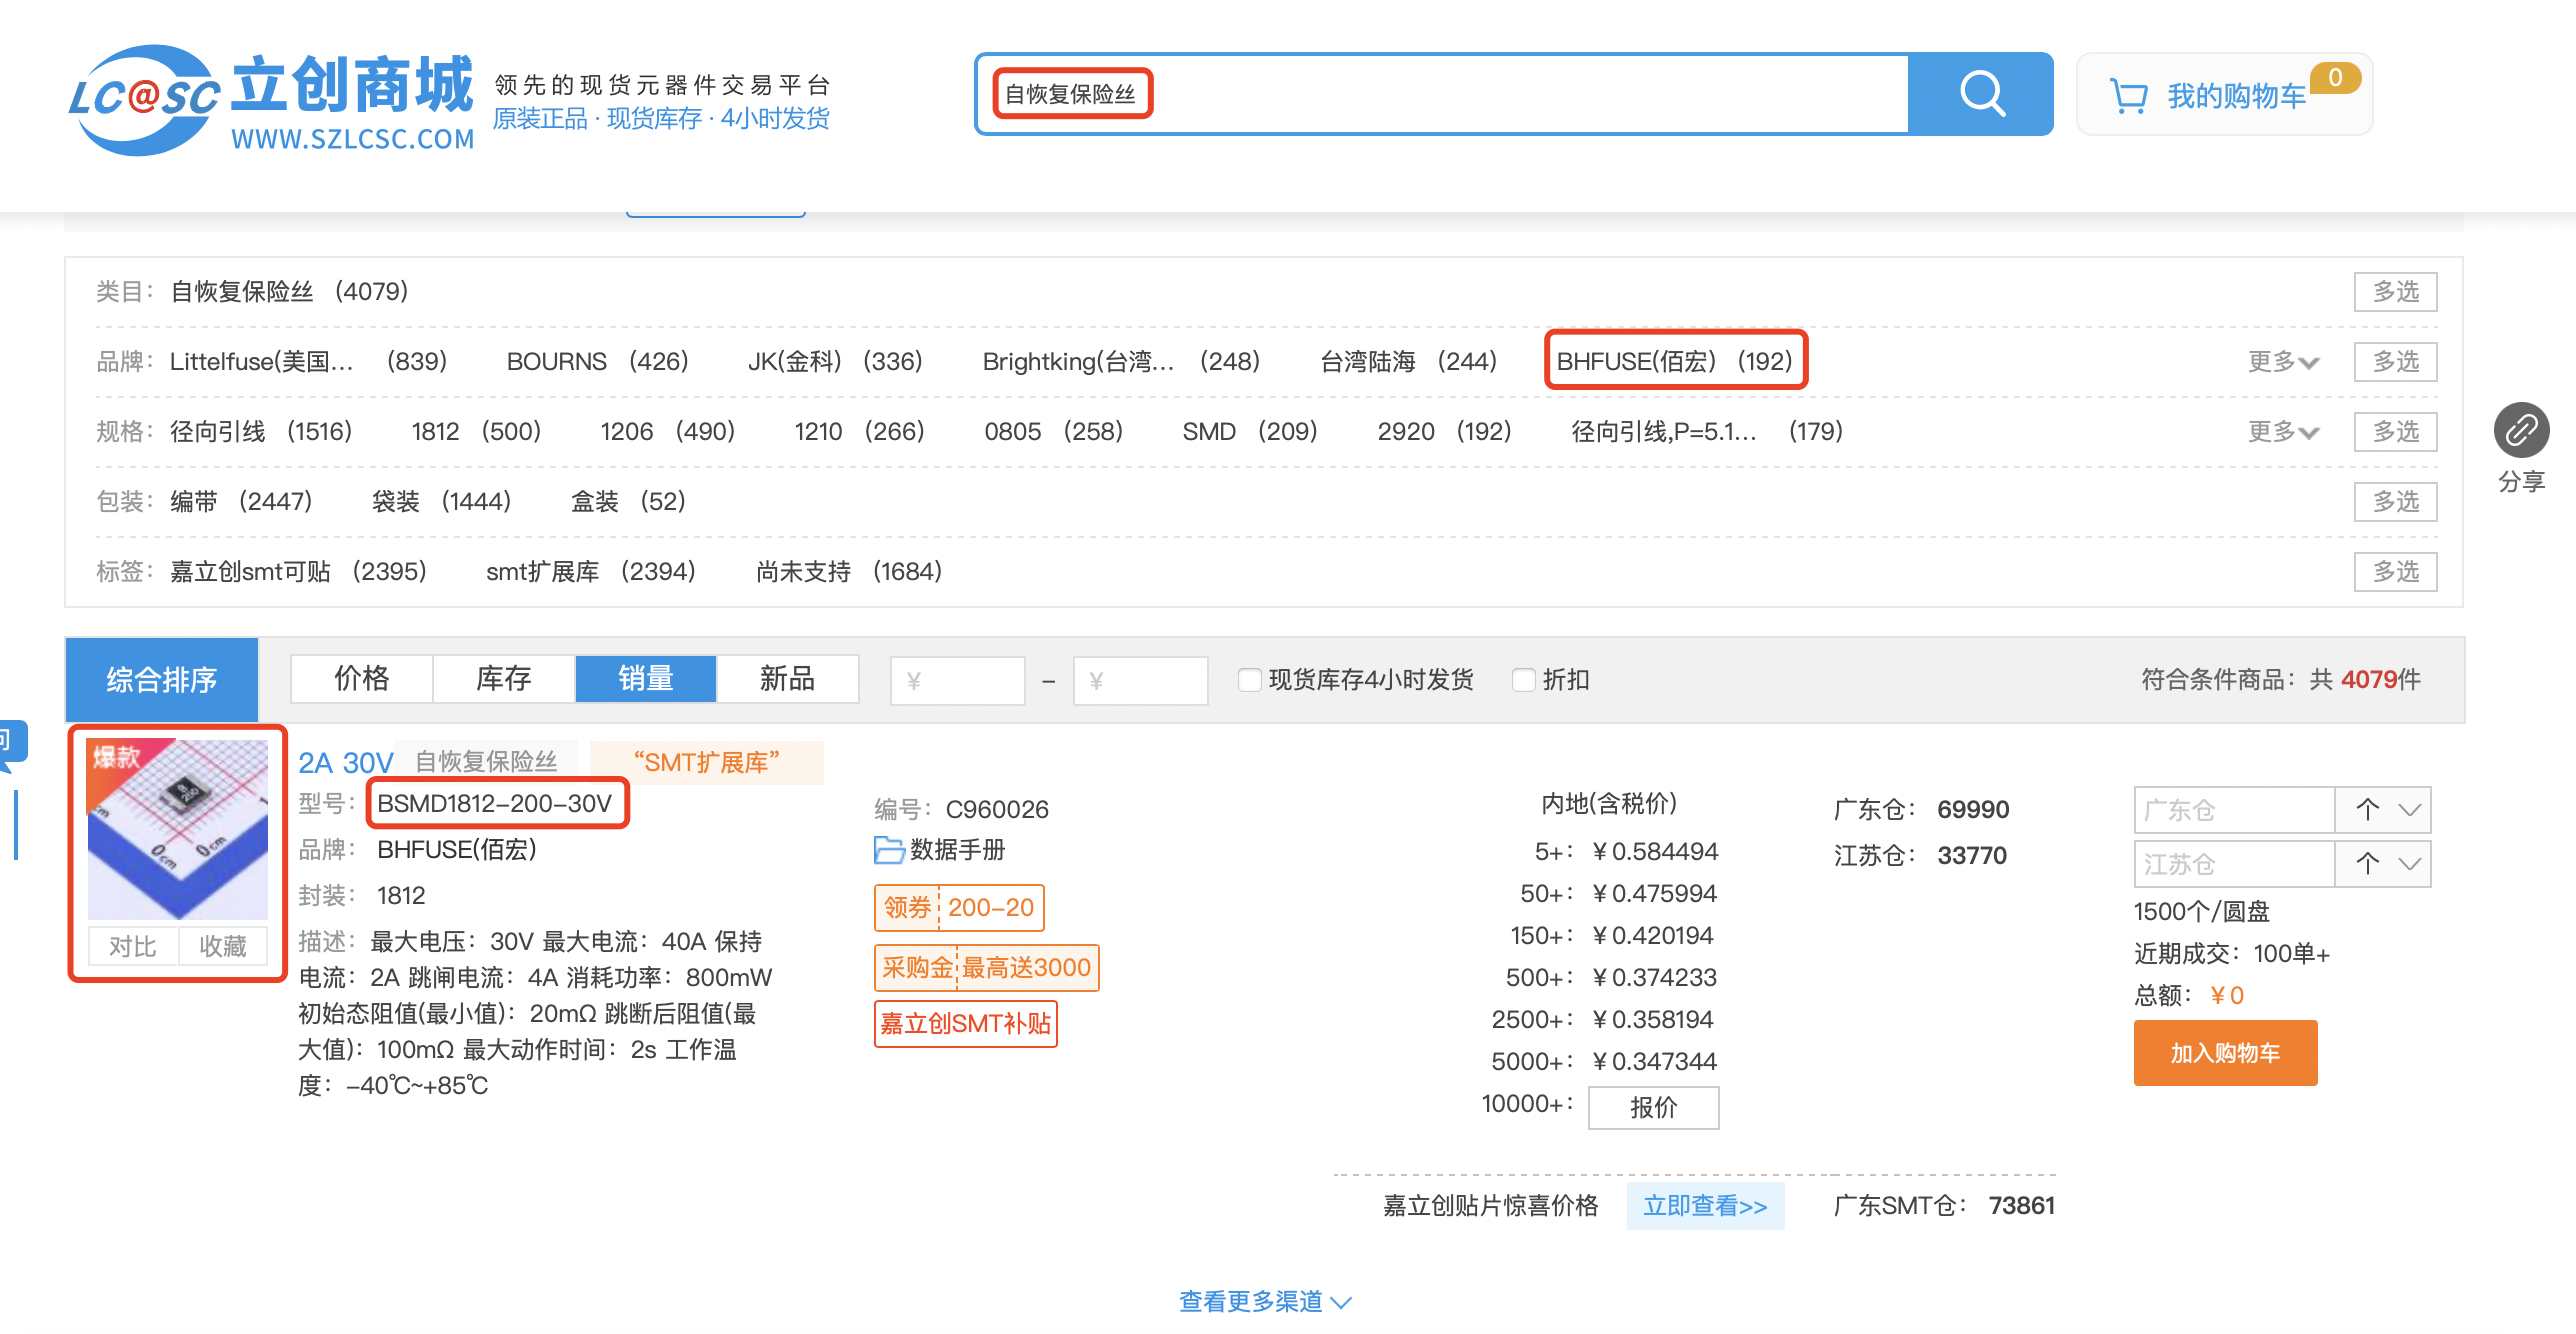Enable multi-select for 包装 row
The height and width of the screenshot is (1334, 2576).
pos(2395,502)
